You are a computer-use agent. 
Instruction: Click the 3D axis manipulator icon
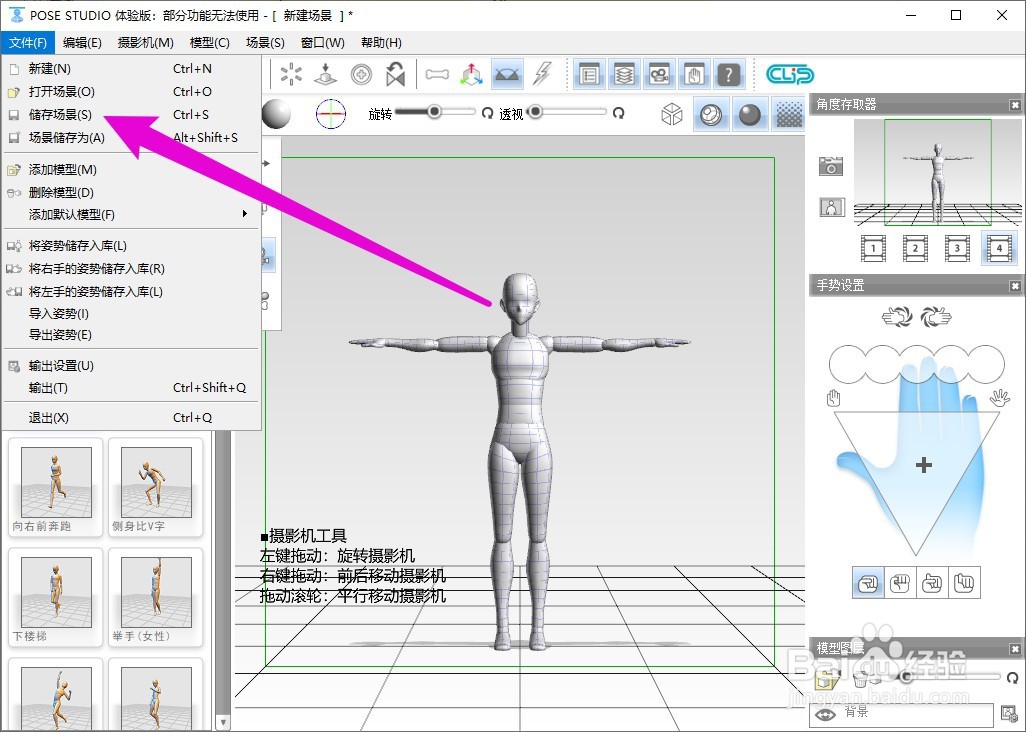[471, 75]
